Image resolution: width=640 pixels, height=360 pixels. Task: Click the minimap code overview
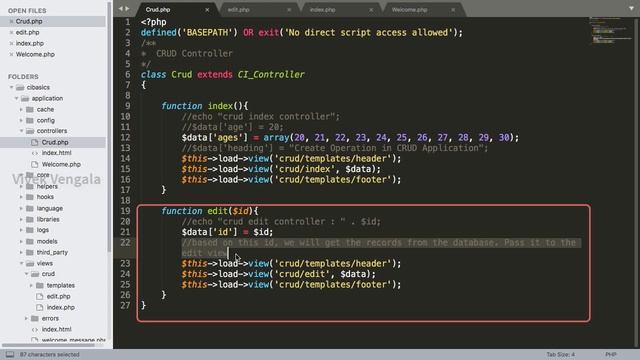click(x=610, y=31)
